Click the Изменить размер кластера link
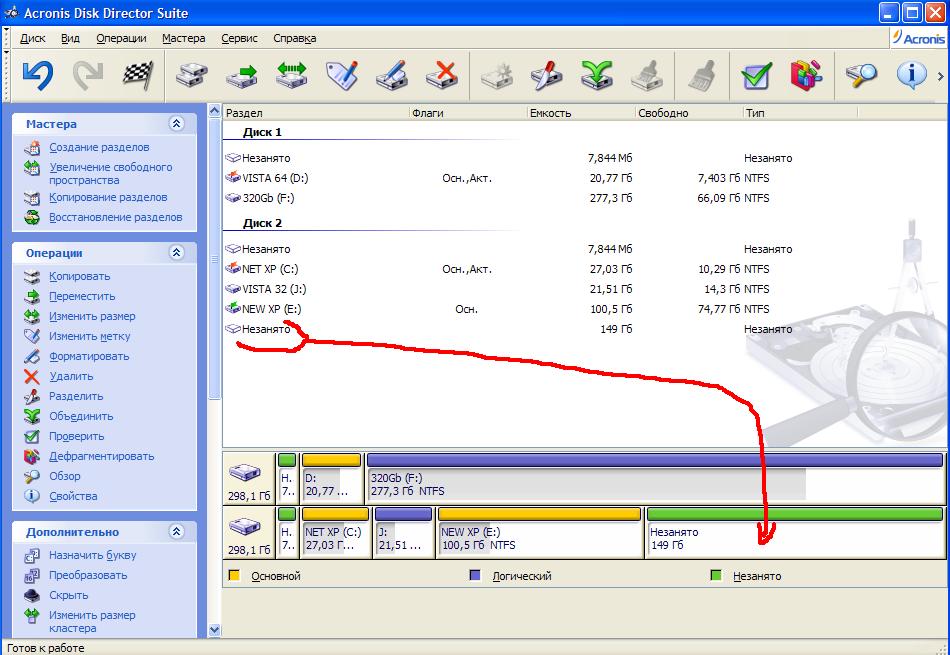The height and width of the screenshot is (655, 950). coord(92,622)
